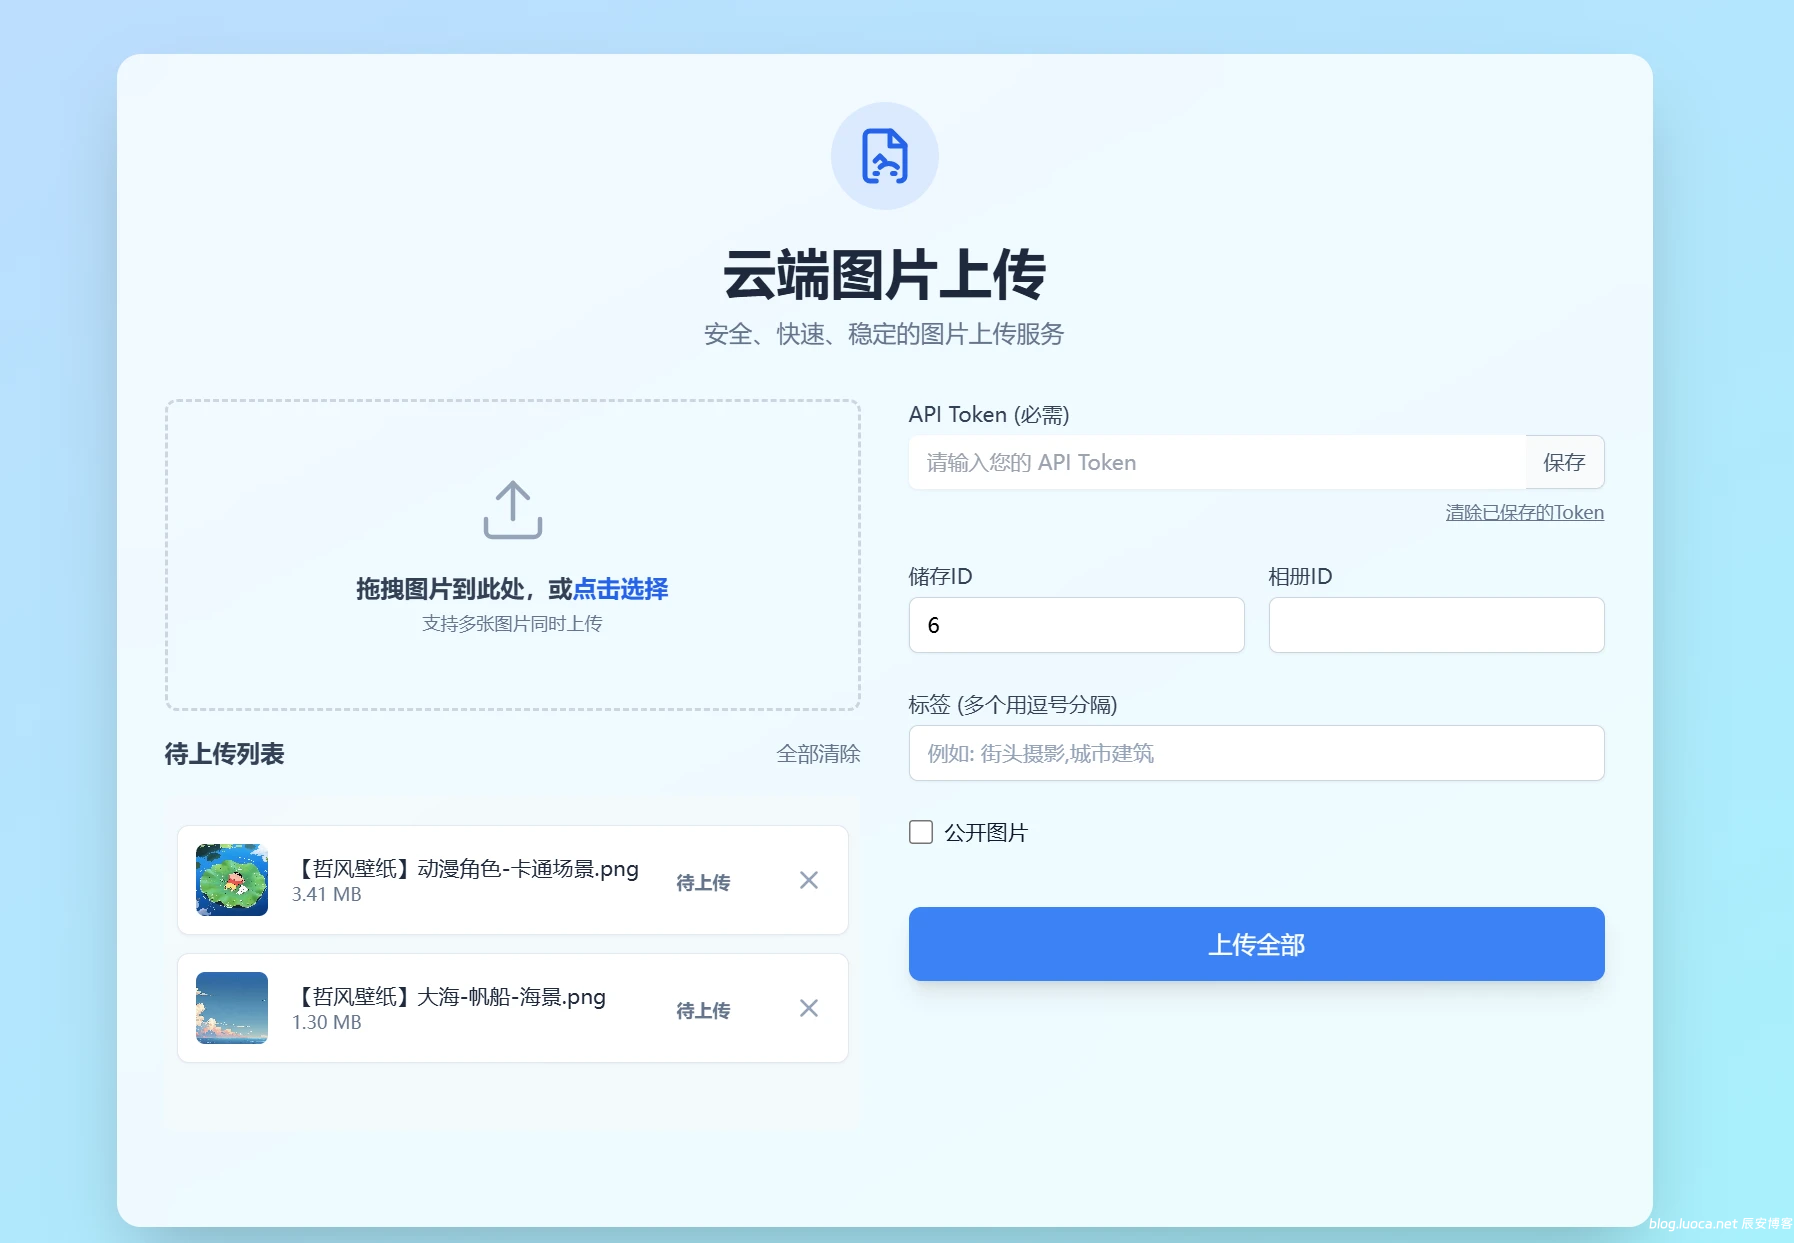Clear the queue with 全部清除
Viewport: 1794px width, 1243px height.
818,754
